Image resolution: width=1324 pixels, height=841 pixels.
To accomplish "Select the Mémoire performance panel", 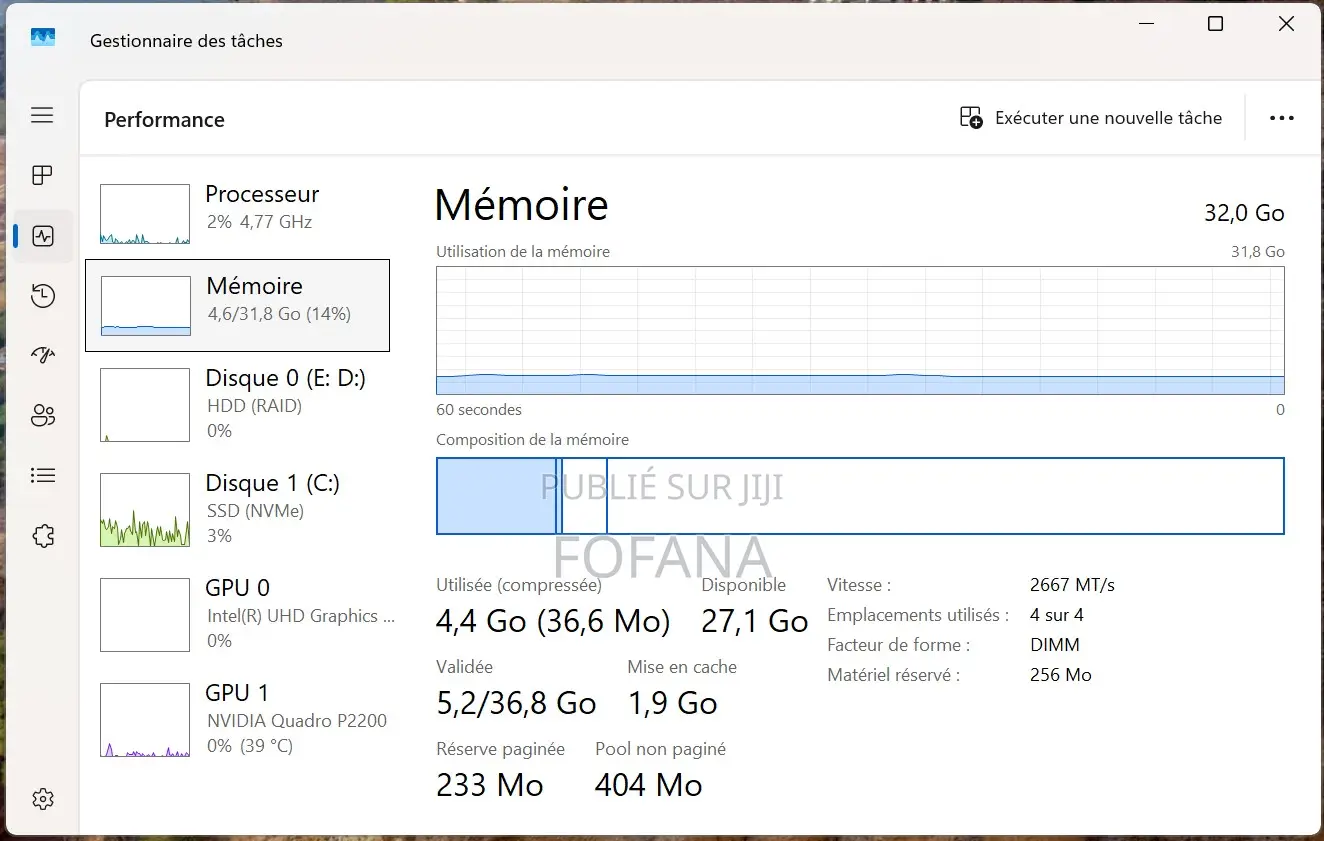I will (x=237, y=305).
